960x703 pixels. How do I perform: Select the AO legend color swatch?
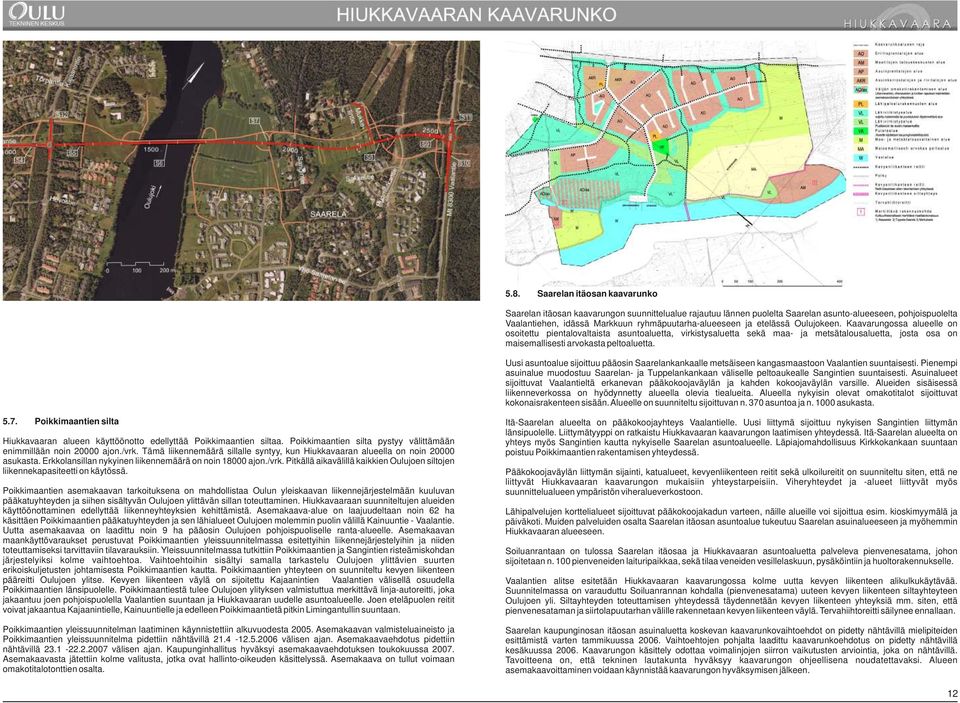861,54
